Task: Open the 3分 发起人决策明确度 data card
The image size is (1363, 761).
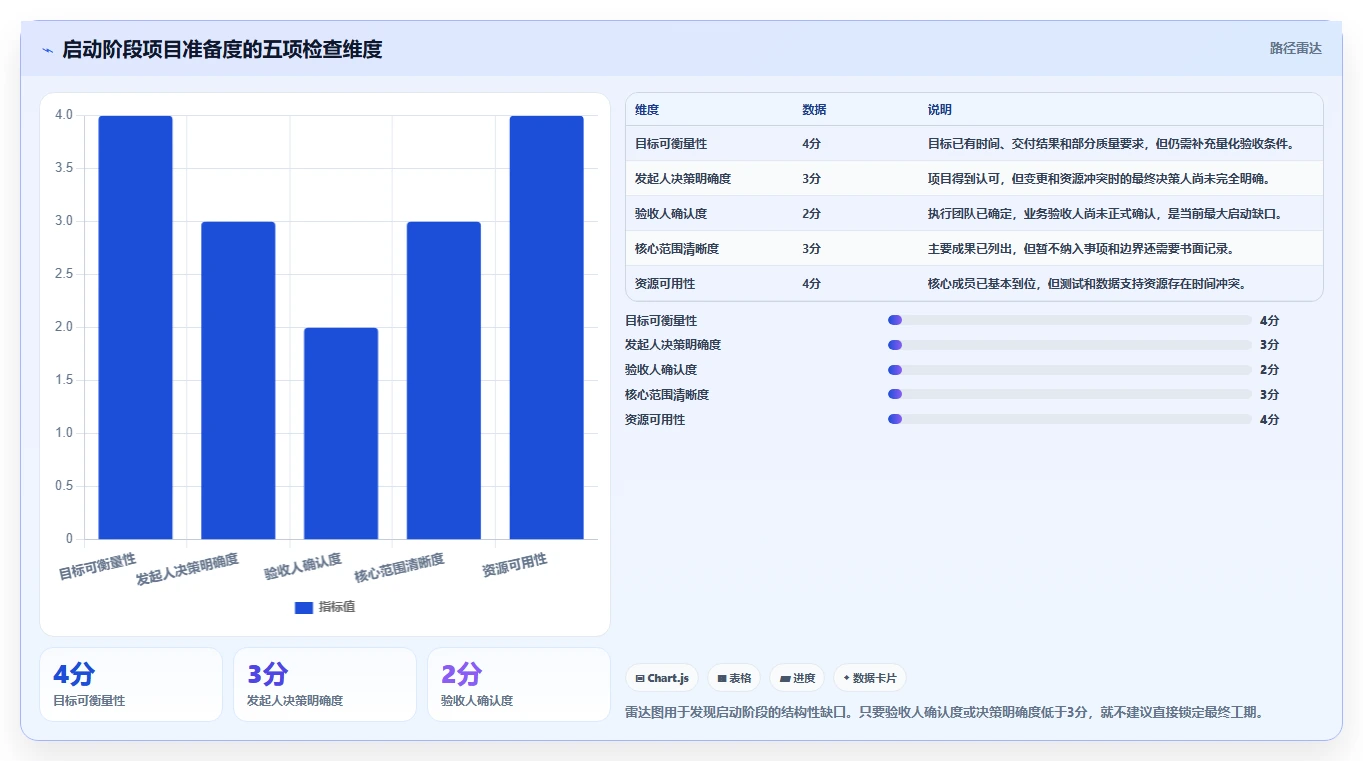Action: click(x=325, y=684)
